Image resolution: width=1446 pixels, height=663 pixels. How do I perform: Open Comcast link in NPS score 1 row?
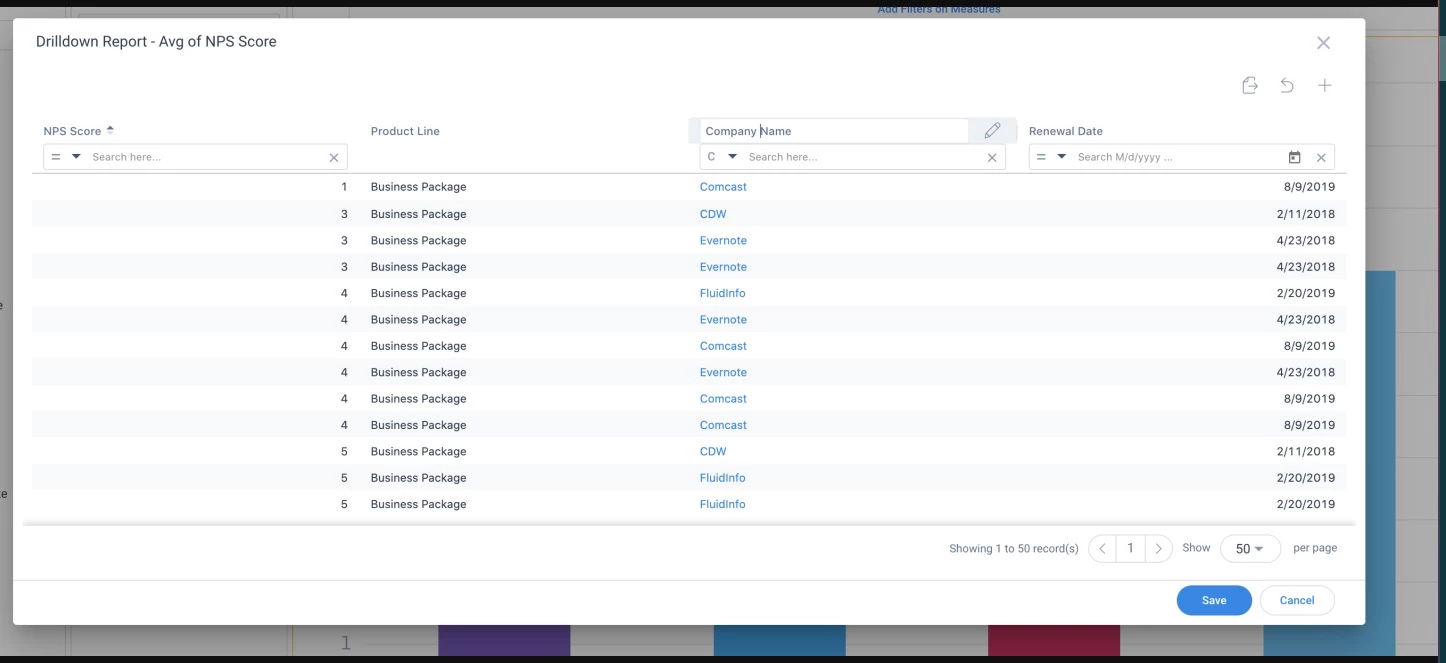(x=723, y=187)
